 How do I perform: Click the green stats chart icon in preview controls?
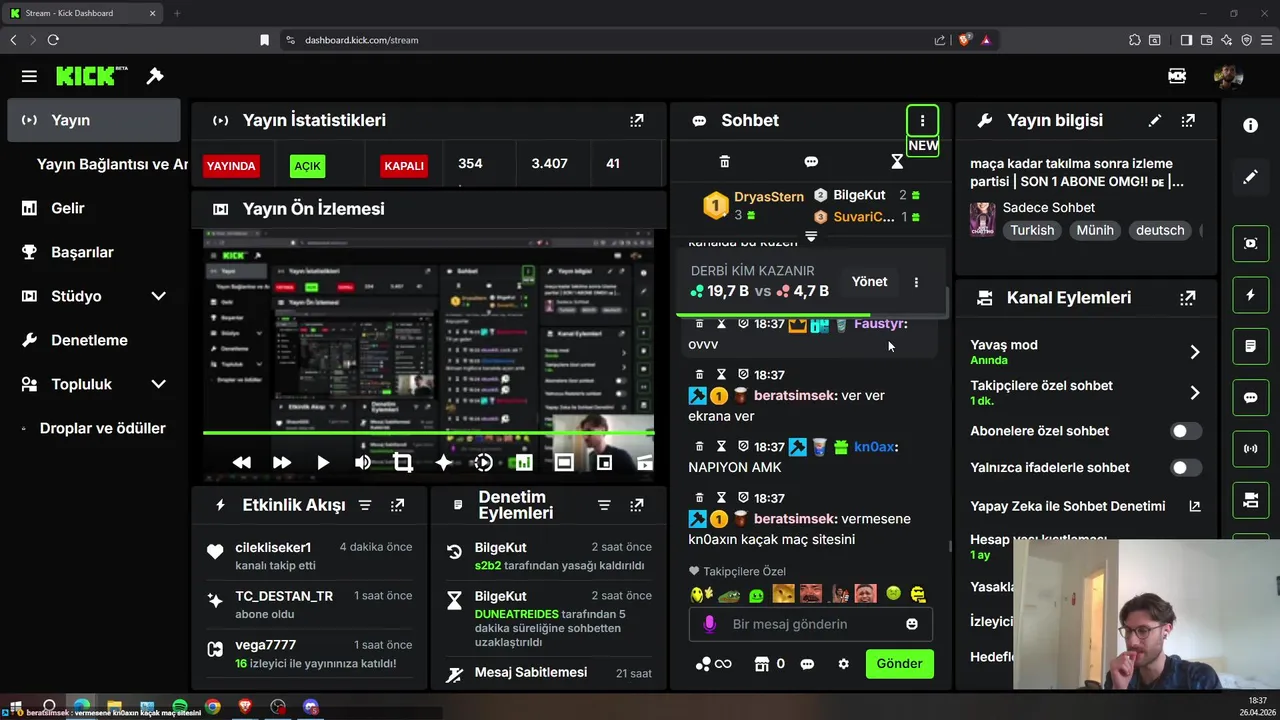click(523, 462)
